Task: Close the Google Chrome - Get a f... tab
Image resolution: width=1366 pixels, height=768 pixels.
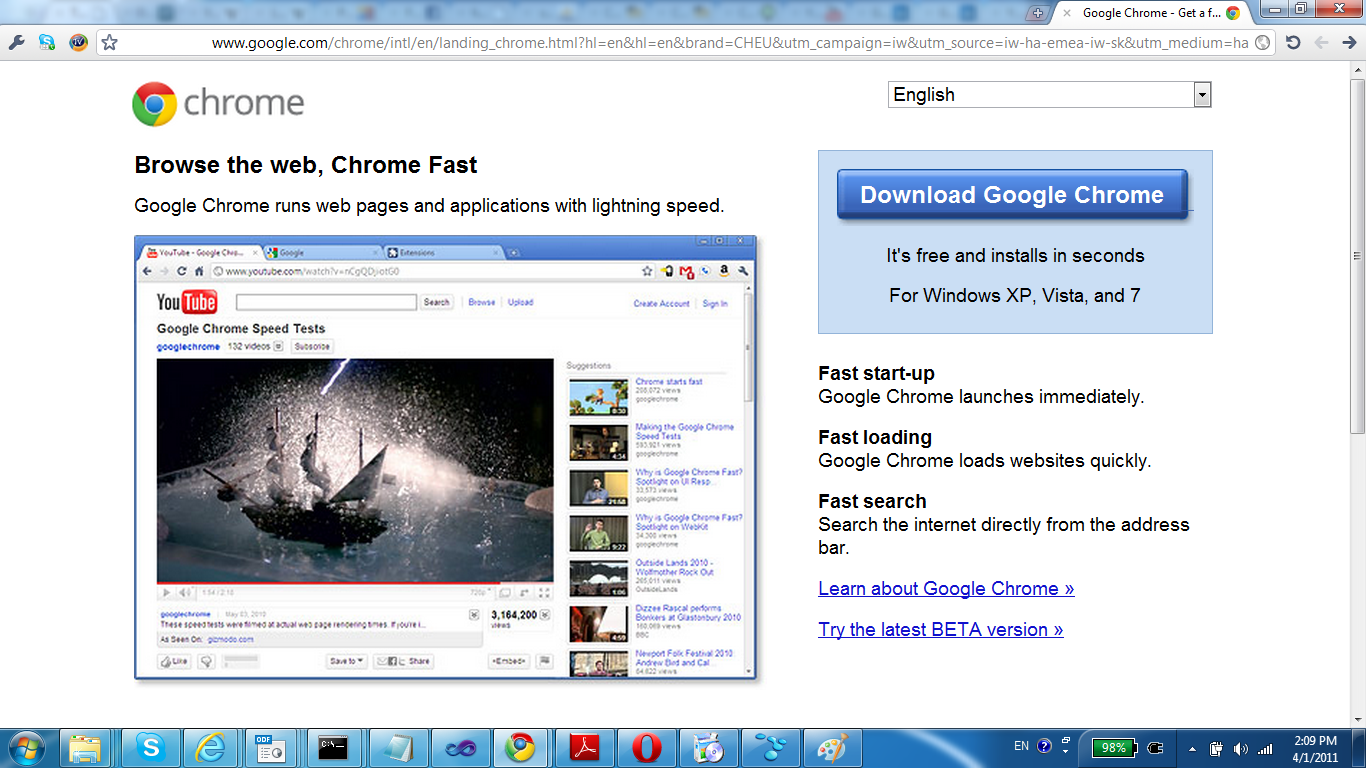Action: point(1067,13)
